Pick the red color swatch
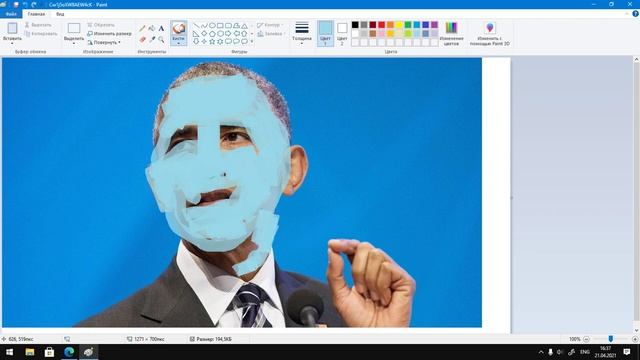The height and width of the screenshot is (360, 640). (381, 25)
